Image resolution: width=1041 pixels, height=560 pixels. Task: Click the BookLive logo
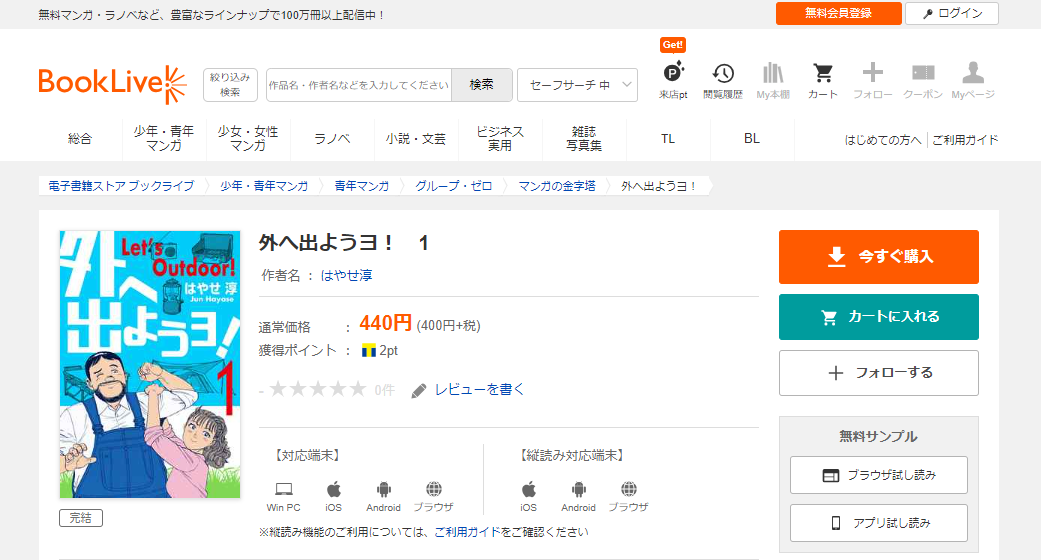[x=112, y=84]
